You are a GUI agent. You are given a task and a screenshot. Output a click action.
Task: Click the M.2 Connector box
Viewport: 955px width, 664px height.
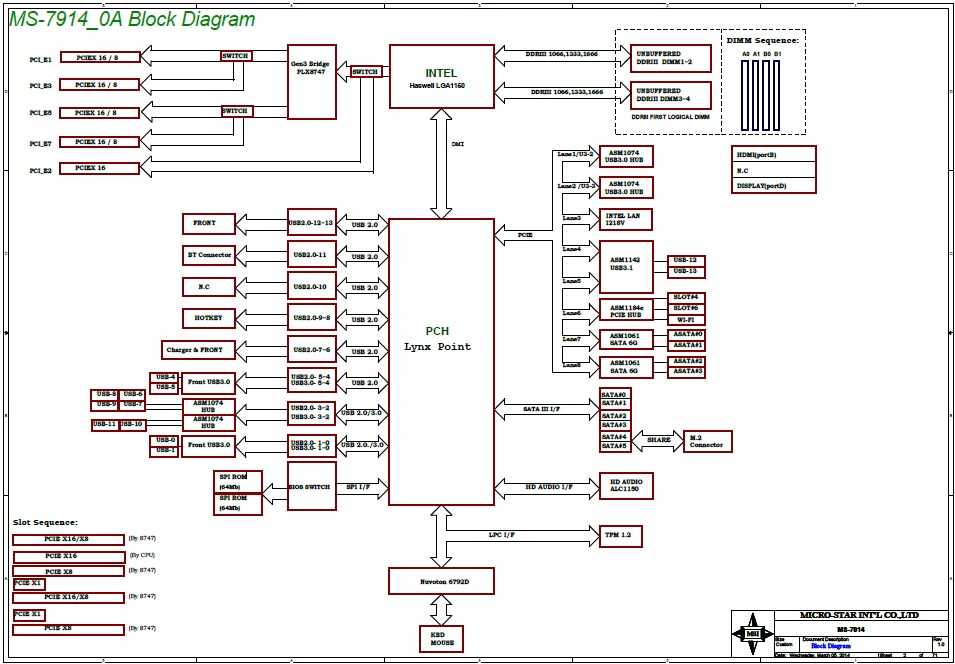(x=706, y=441)
